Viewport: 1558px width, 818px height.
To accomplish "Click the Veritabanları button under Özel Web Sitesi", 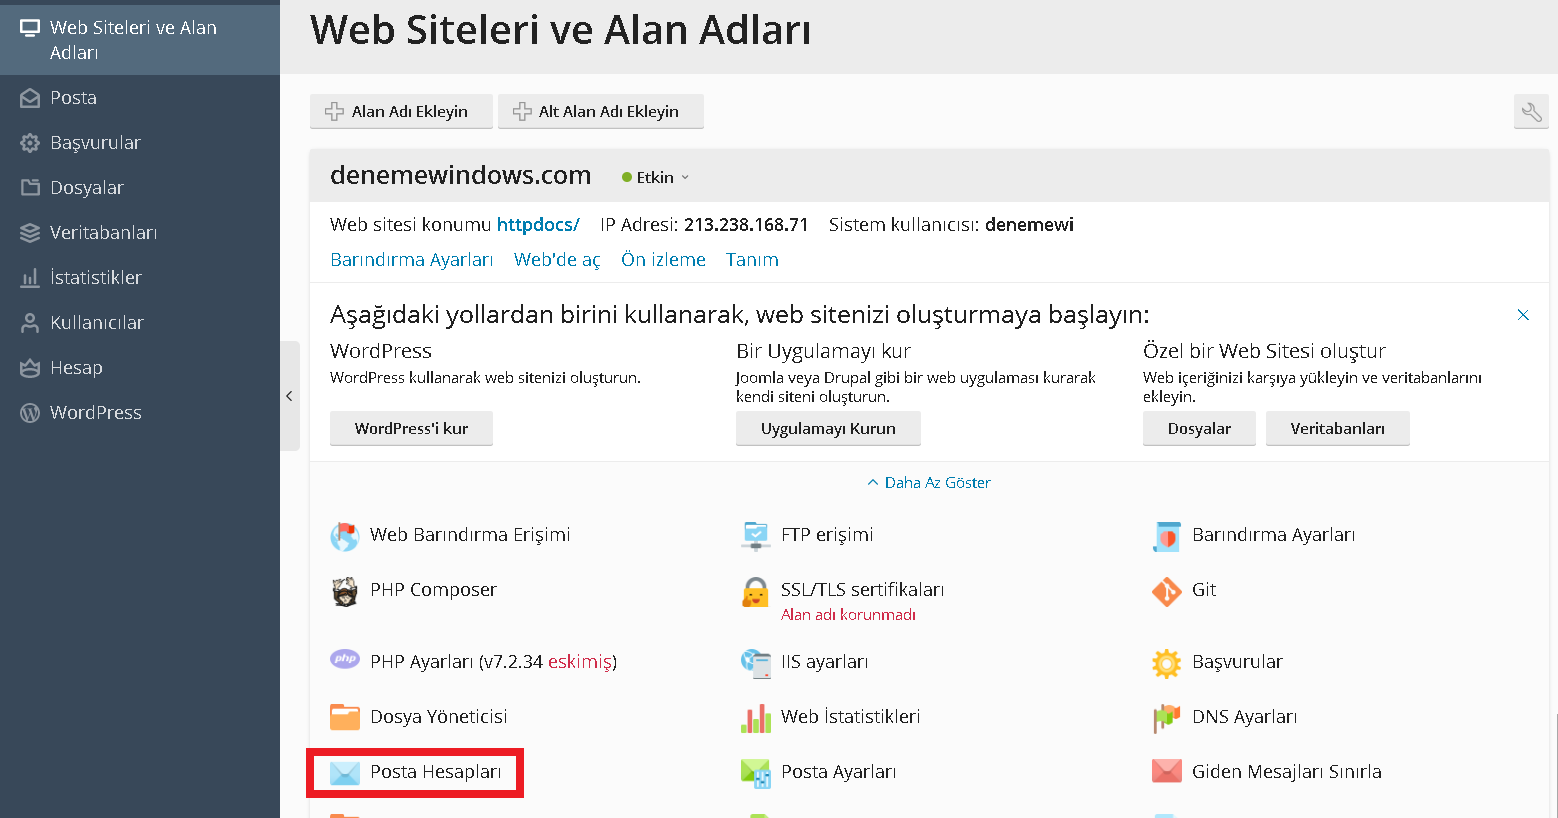I will (1338, 429).
